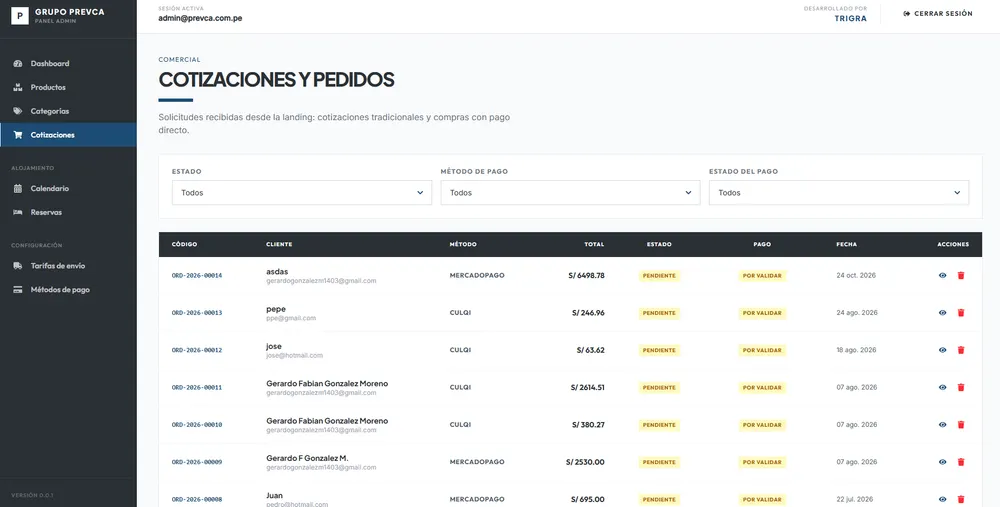Viewport: 1000px width, 507px height.
Task: Click the Grupo Prevca P logo
Action: [20, 16]
